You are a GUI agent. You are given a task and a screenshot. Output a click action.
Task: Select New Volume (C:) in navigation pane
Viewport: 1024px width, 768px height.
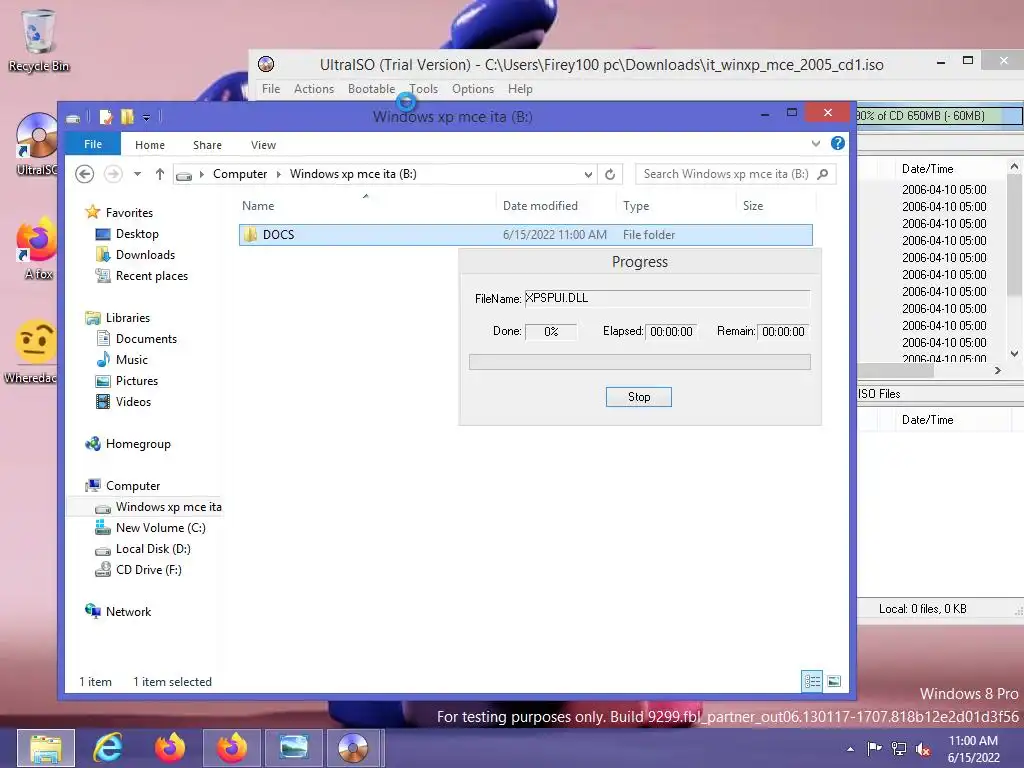point(160,528)
